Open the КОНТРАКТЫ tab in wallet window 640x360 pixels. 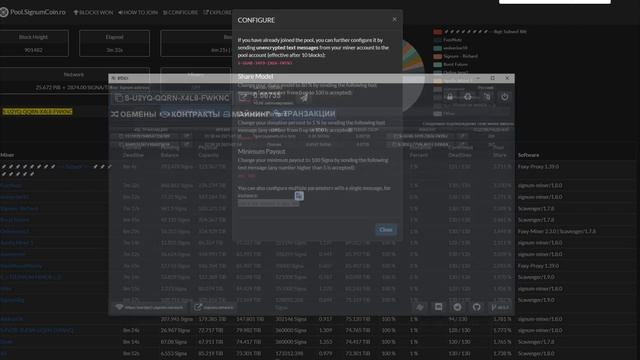[190, 114]
